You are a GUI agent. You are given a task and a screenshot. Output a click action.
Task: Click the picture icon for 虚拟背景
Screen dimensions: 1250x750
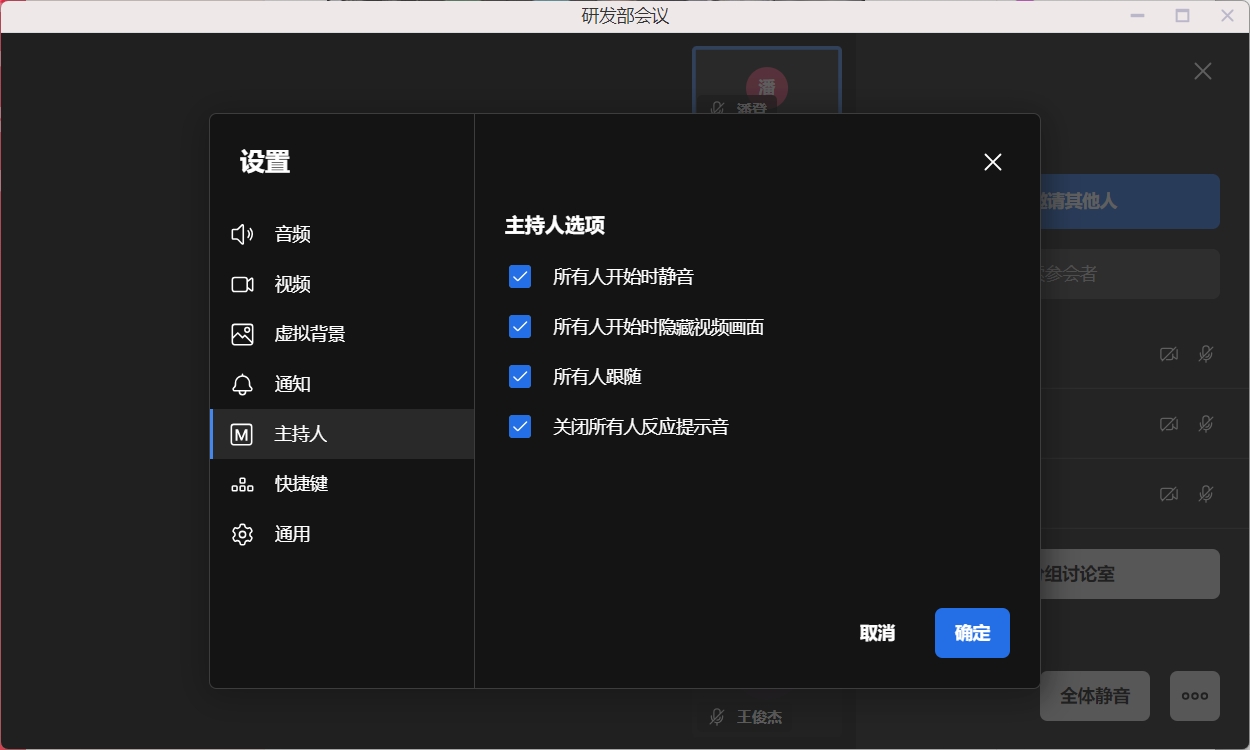pos(242,334)
